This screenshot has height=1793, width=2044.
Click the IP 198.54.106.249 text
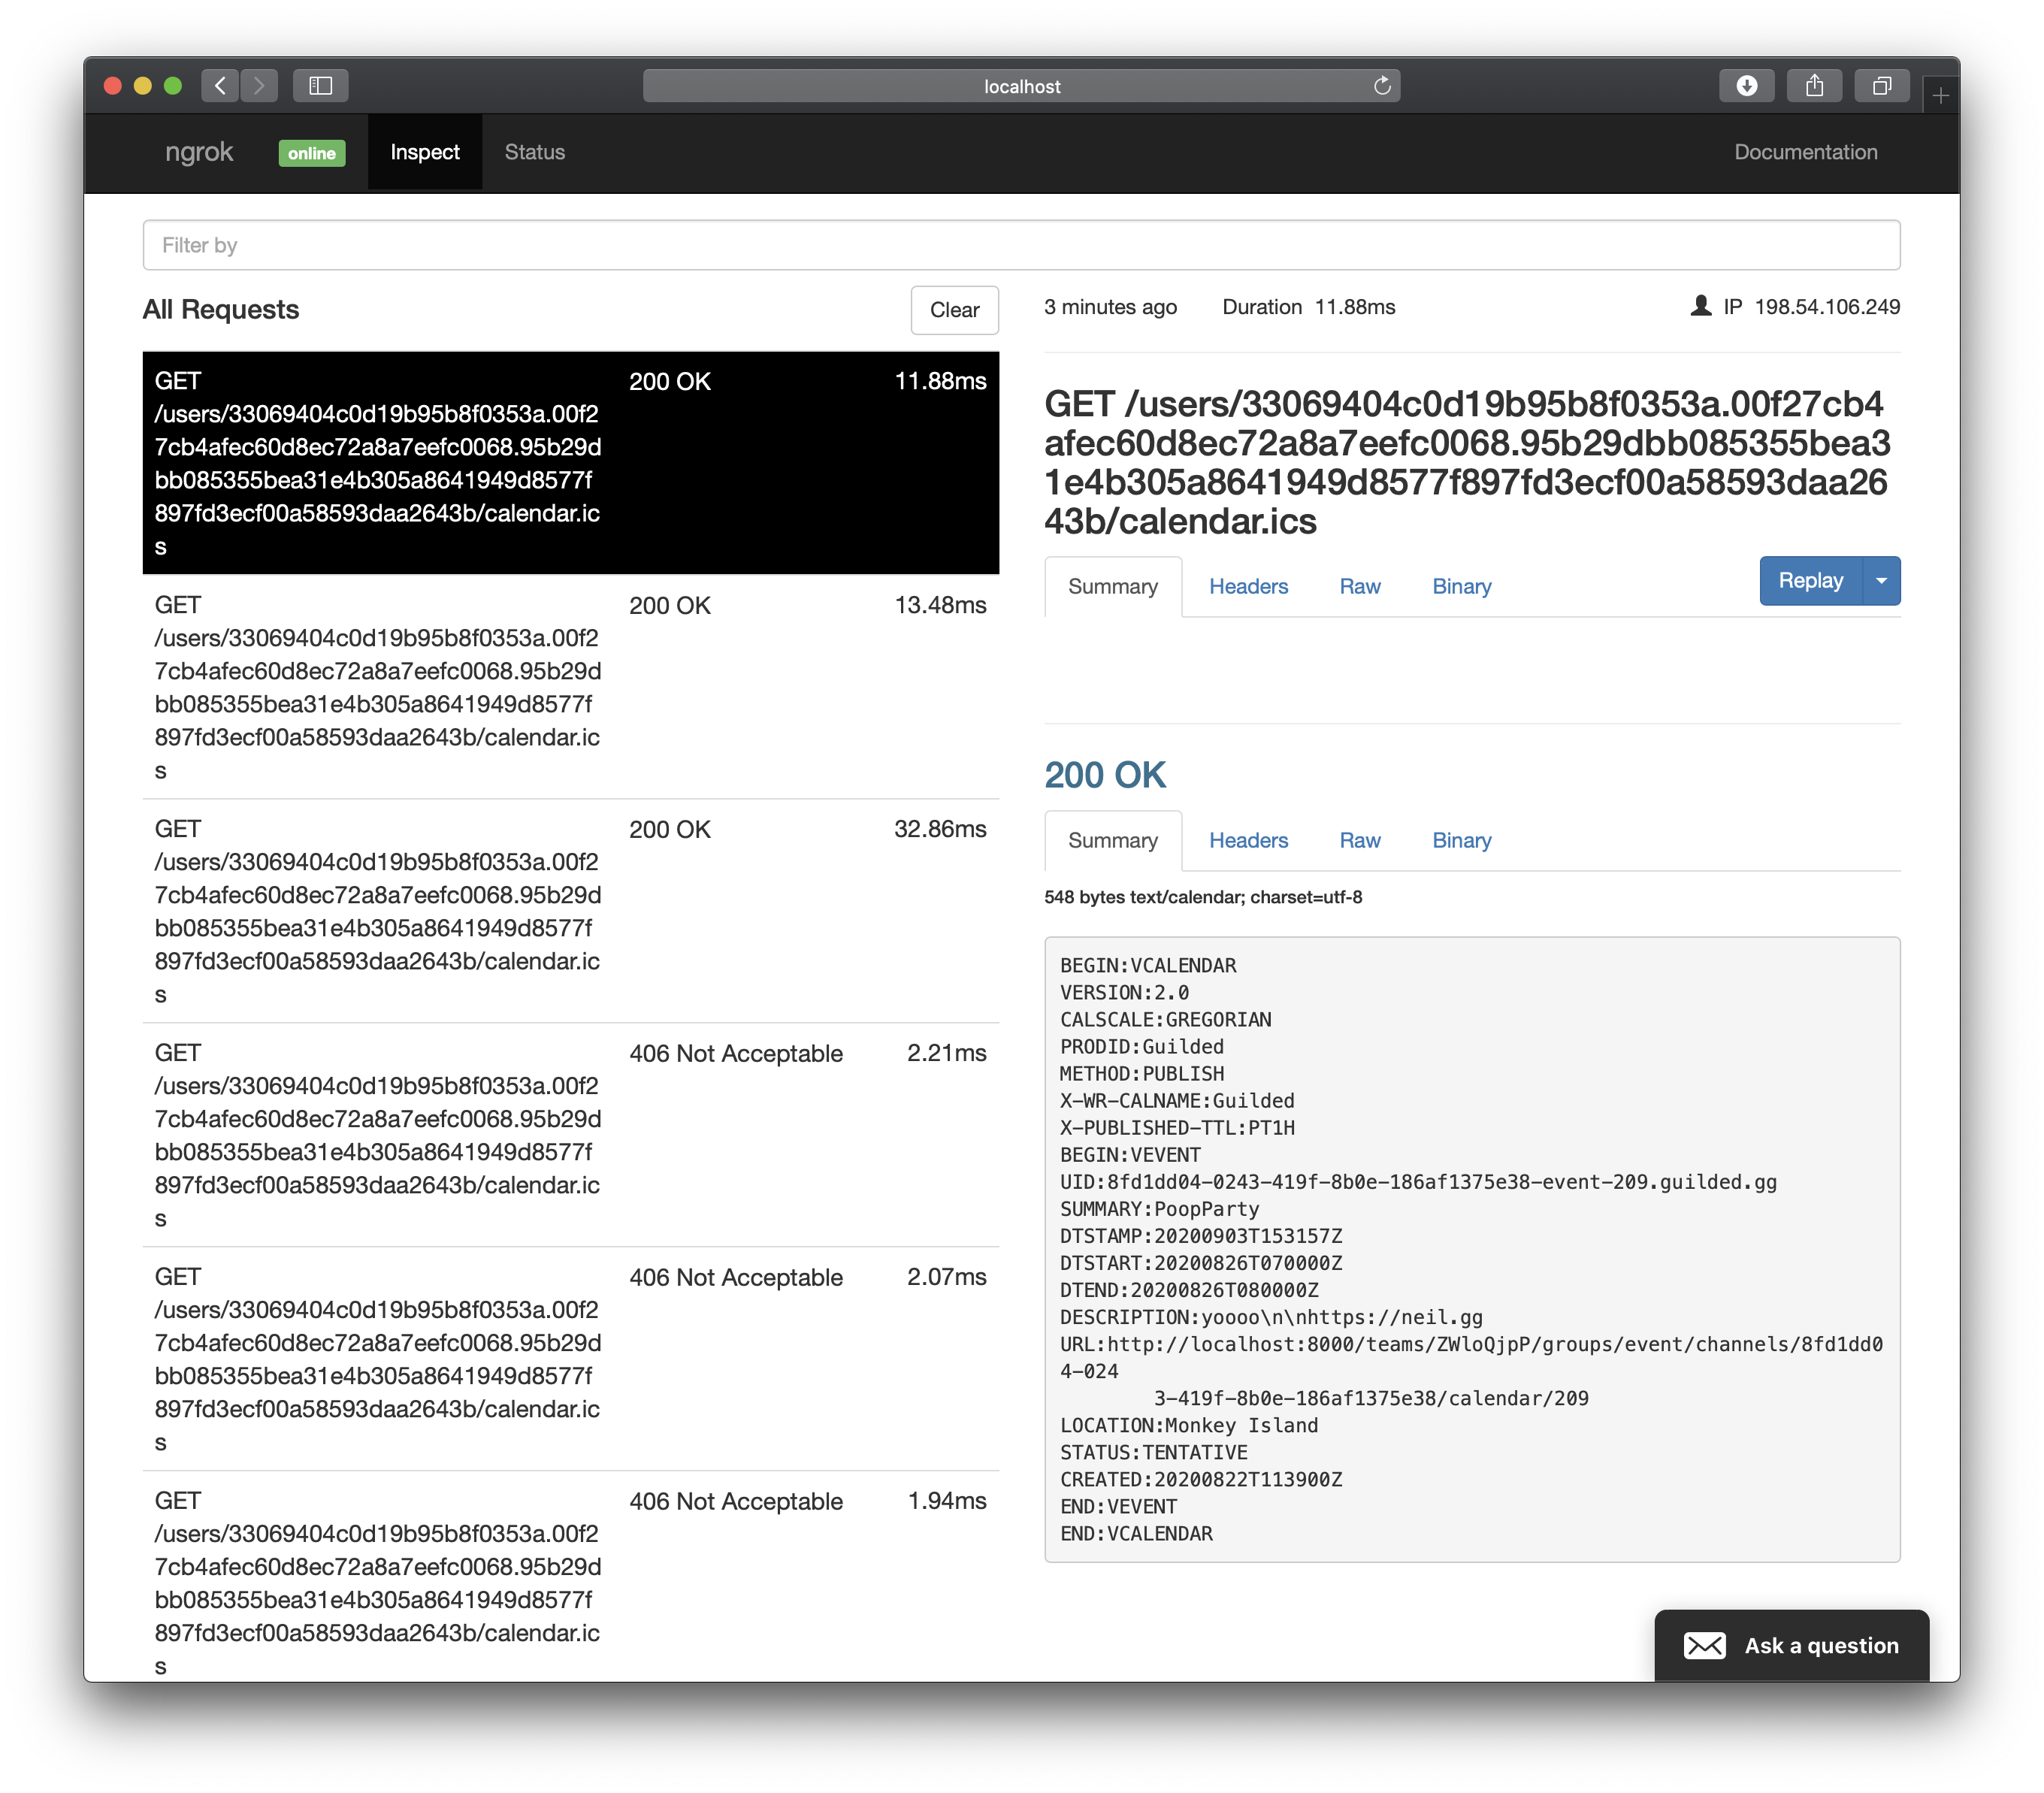(1811, 307)
